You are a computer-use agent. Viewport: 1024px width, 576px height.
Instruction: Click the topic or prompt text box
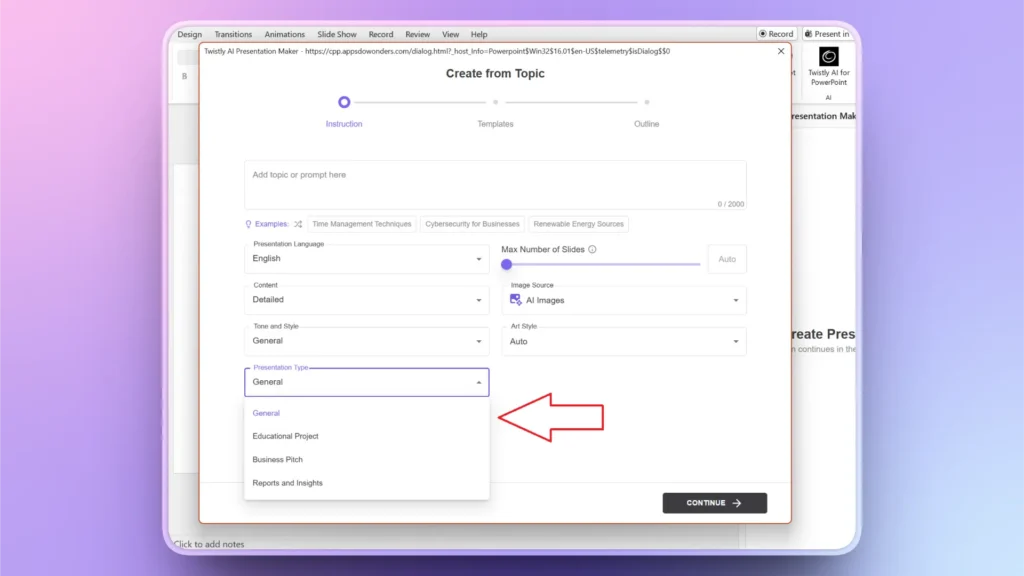[495, 185]
